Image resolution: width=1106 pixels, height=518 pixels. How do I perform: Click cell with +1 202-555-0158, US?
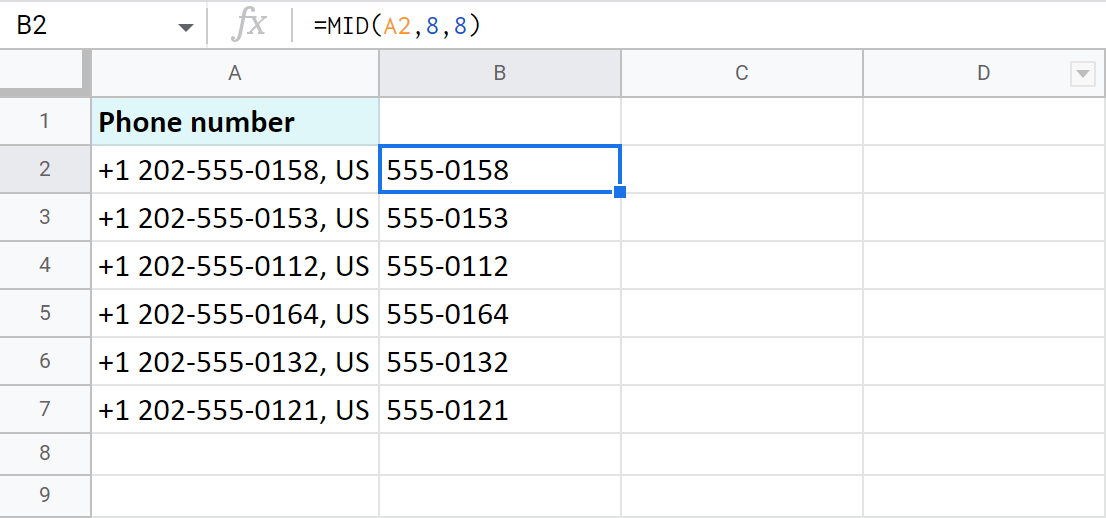point(235,170)
